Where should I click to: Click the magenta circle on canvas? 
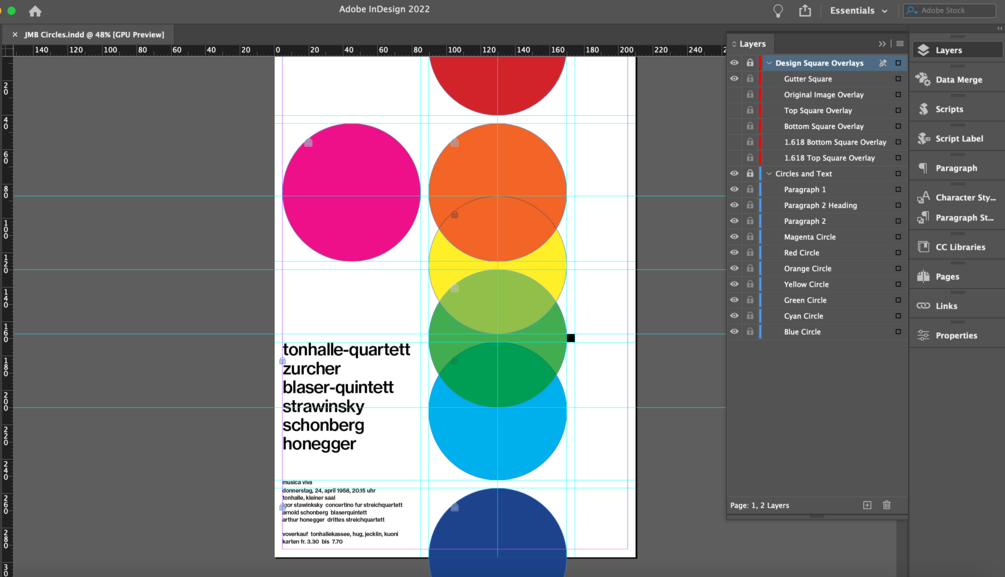351,192
